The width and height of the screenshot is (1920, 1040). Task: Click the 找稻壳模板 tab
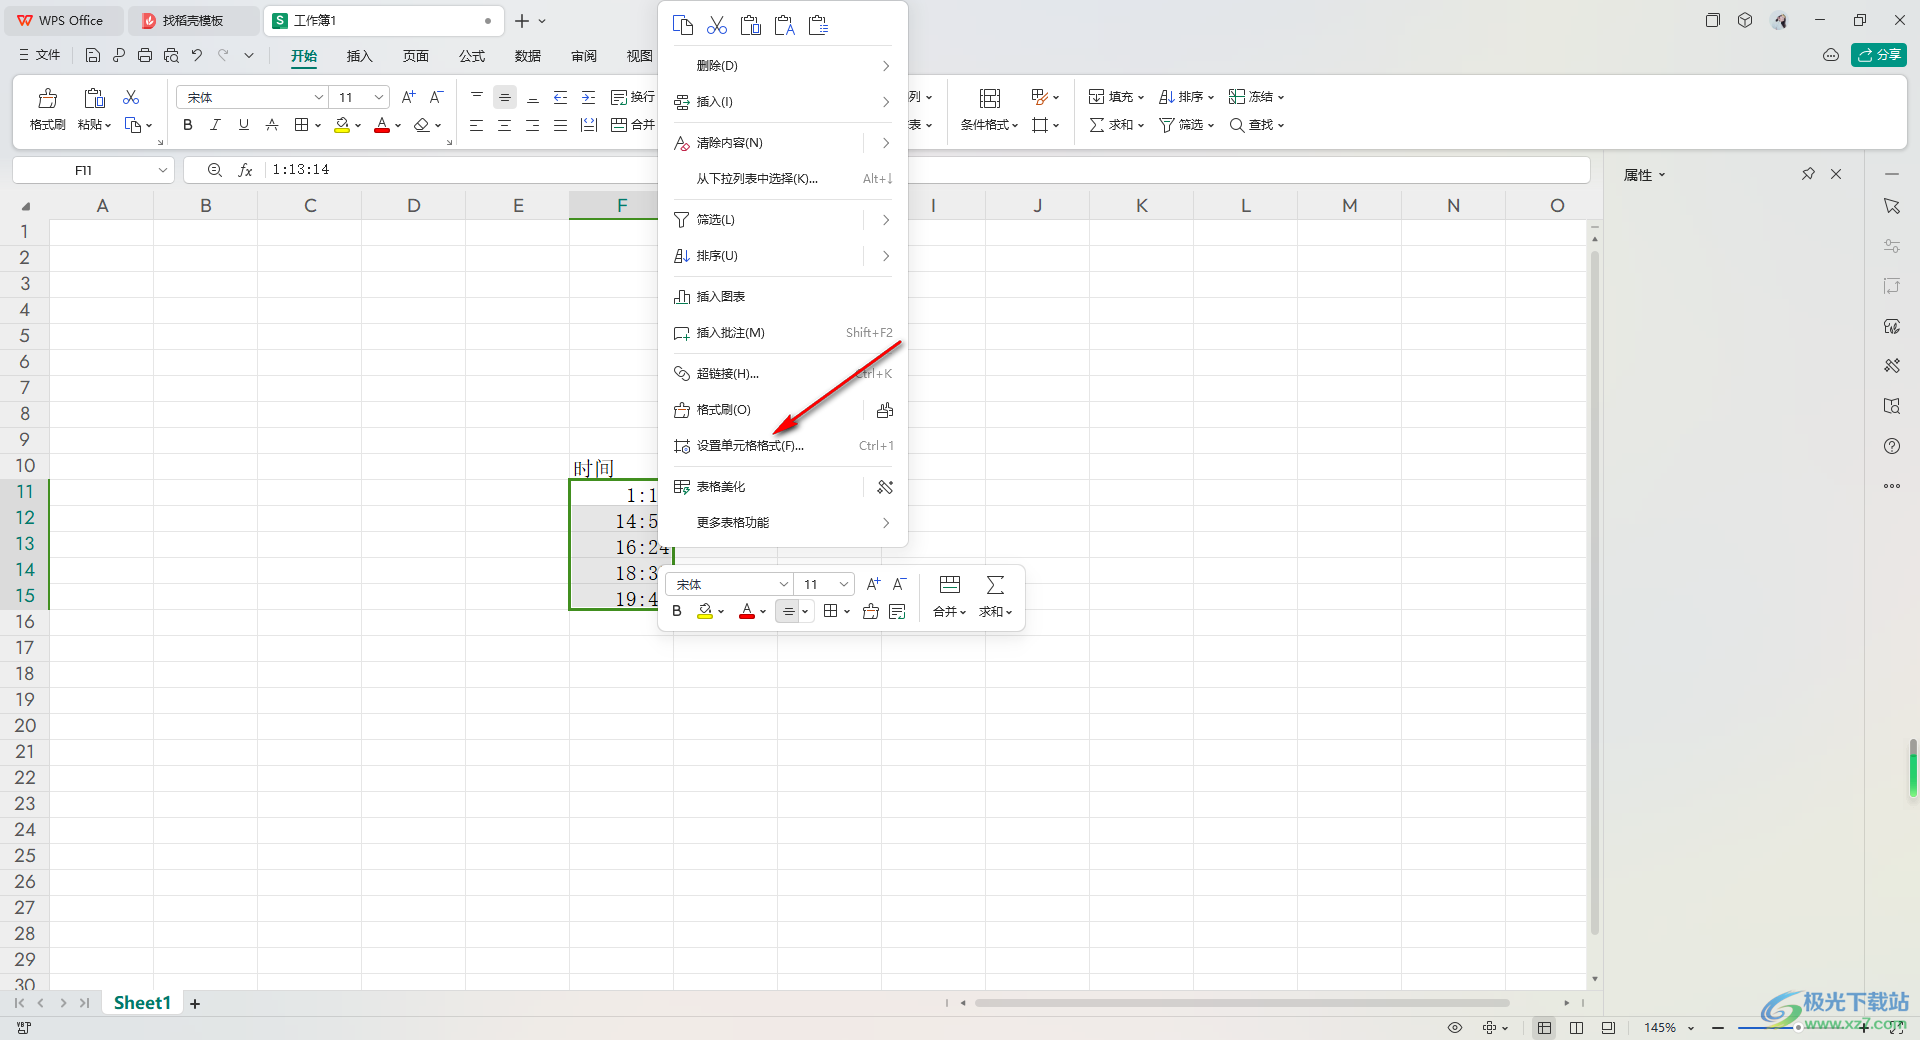pyautogui.click(x=193, y=20)
